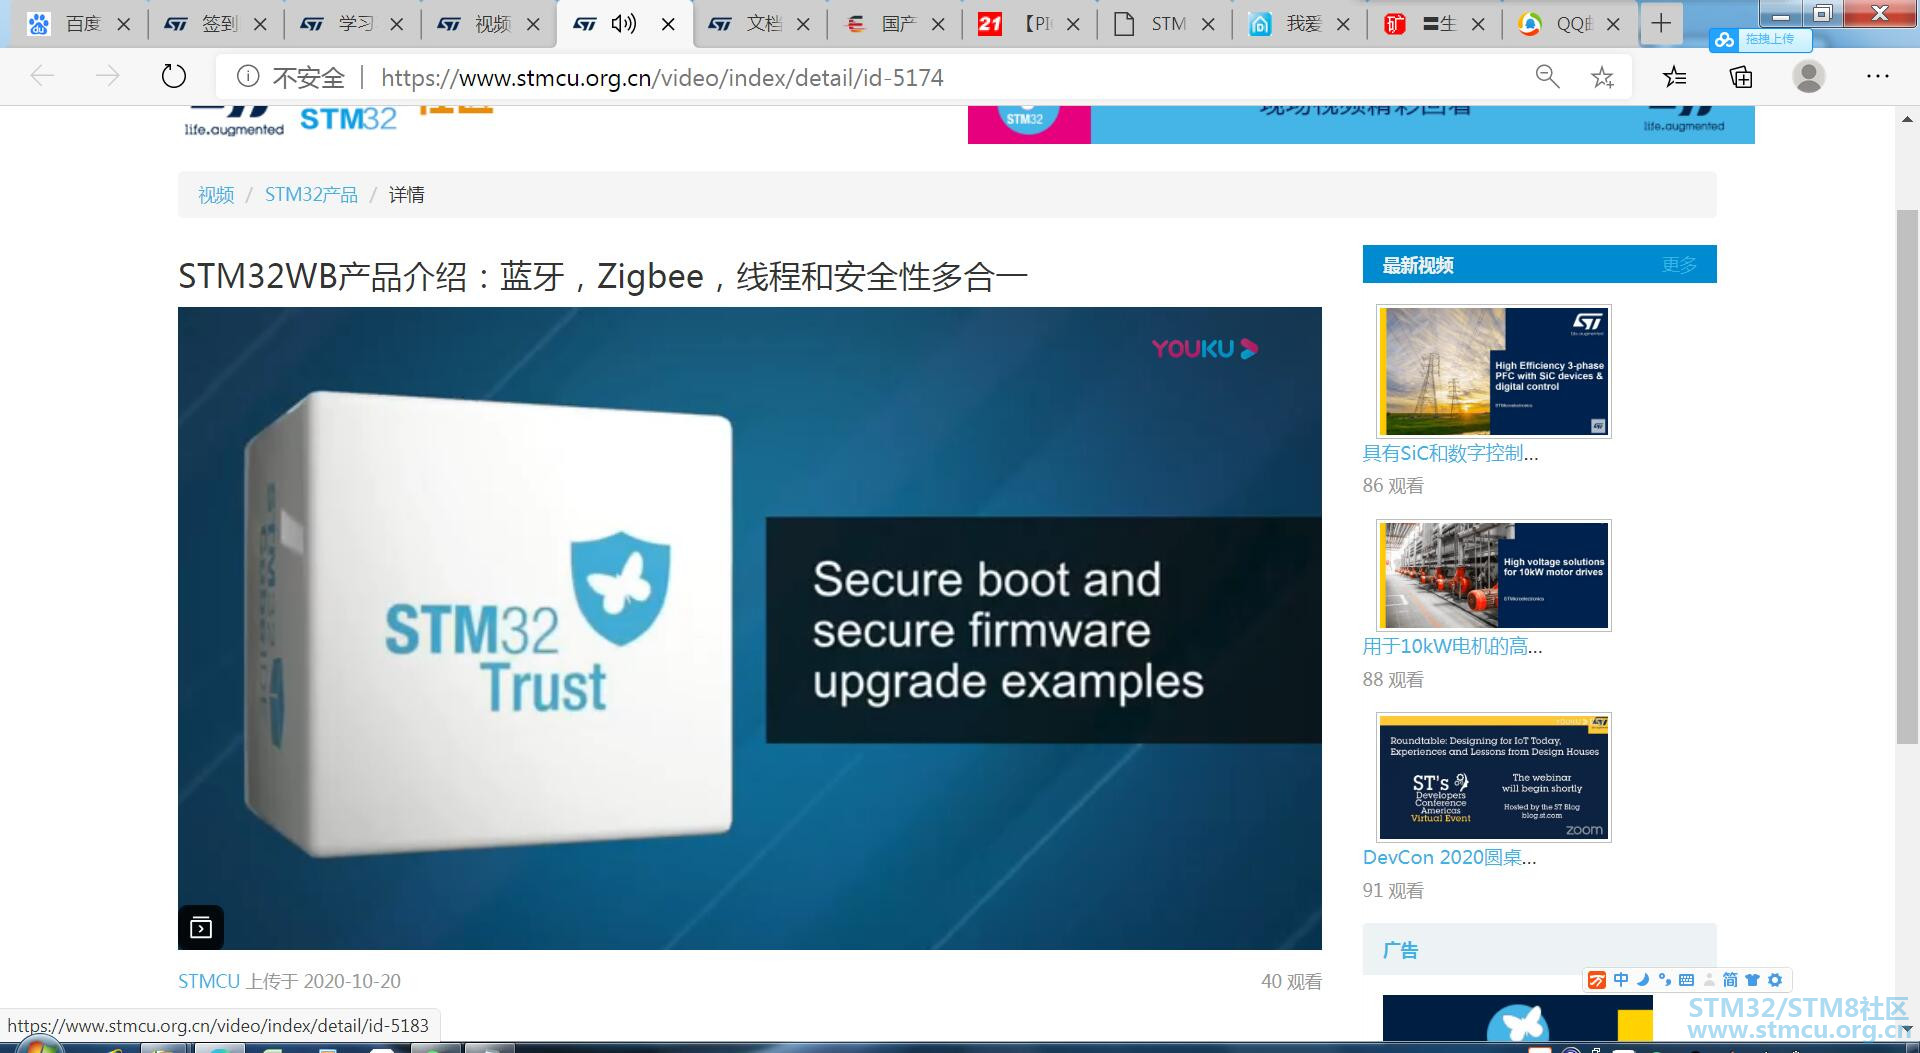Click the Sogou input method logo
1920x1053 pixels.
1597,980
